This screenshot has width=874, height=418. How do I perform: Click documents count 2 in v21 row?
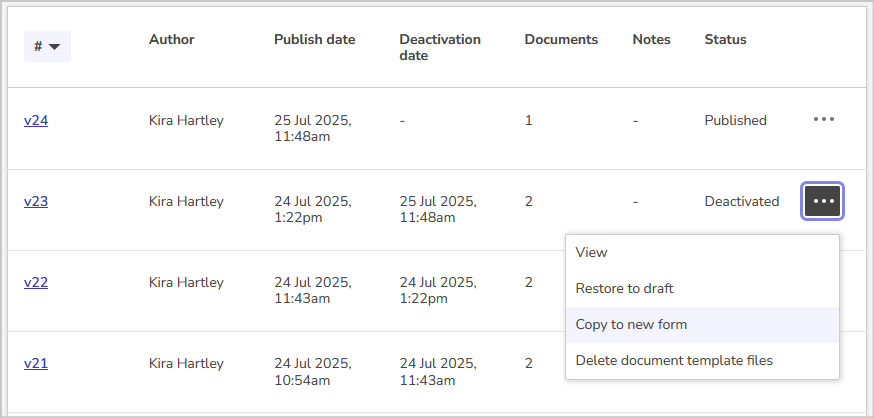click(528, 363)
